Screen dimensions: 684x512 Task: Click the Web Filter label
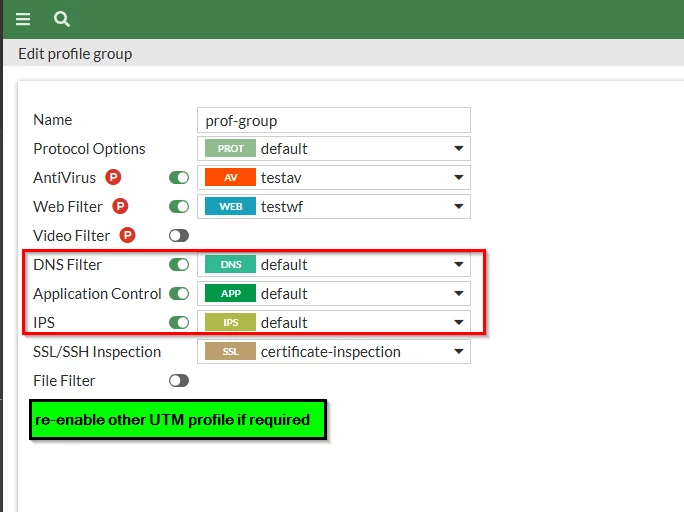pyautogui.click(x=68, y=207)
